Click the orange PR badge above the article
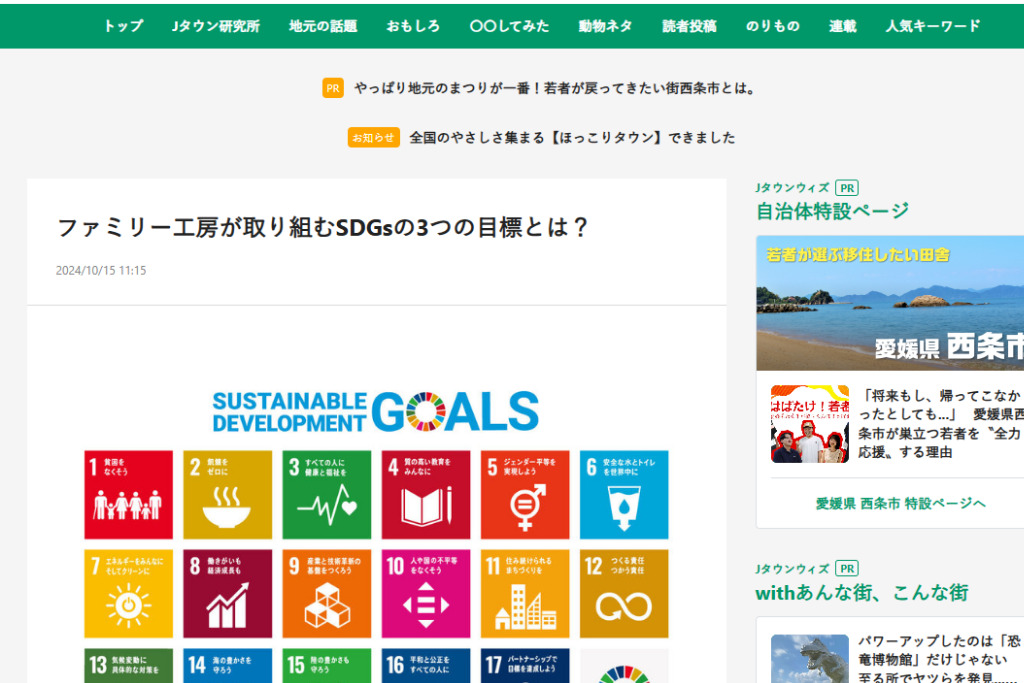Viewport: 1024px width, 683px height. tap(333, 88)
